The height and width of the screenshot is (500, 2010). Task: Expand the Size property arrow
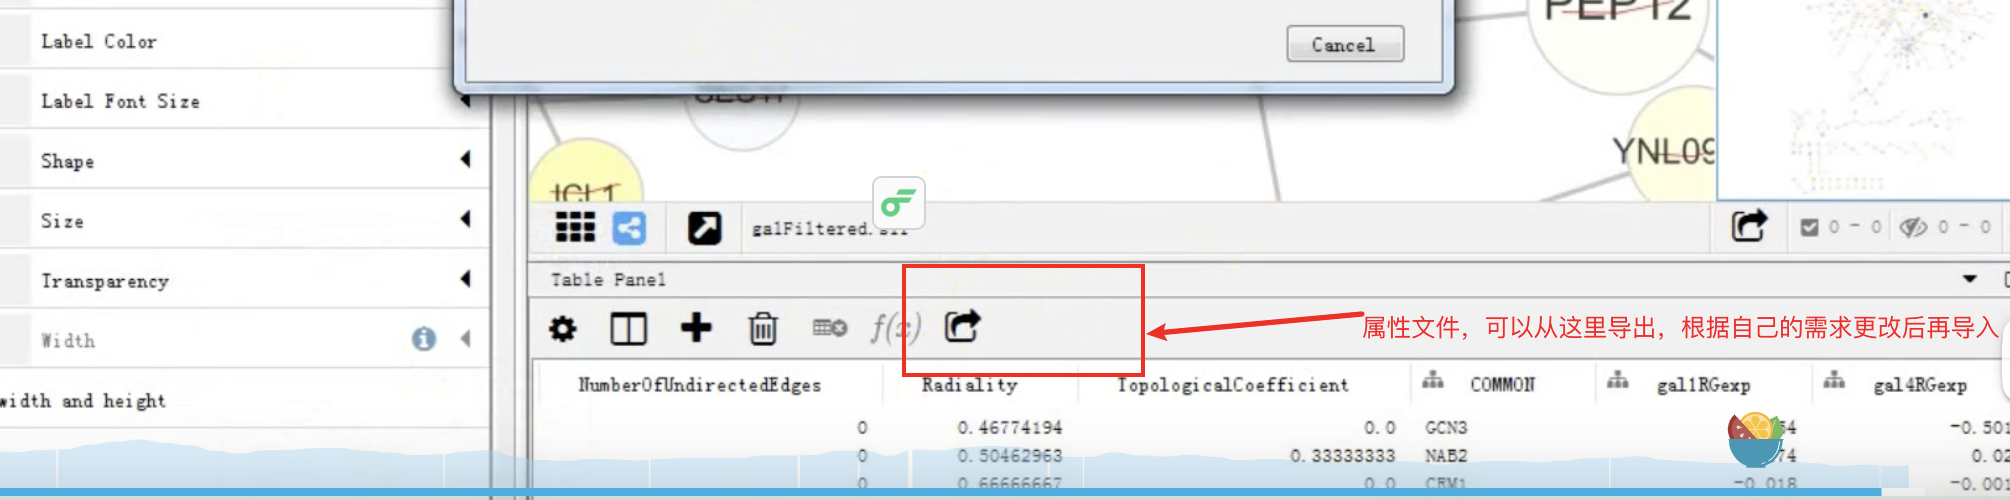465,219
